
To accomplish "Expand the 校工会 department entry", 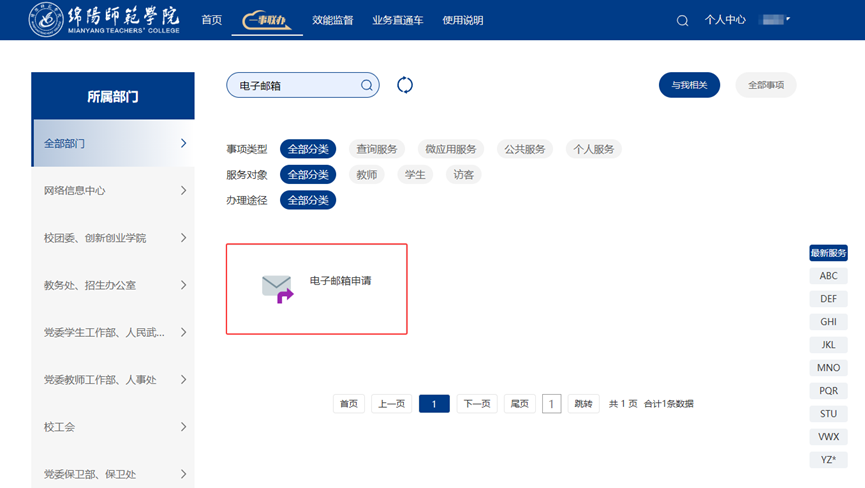I will (113, 427).
